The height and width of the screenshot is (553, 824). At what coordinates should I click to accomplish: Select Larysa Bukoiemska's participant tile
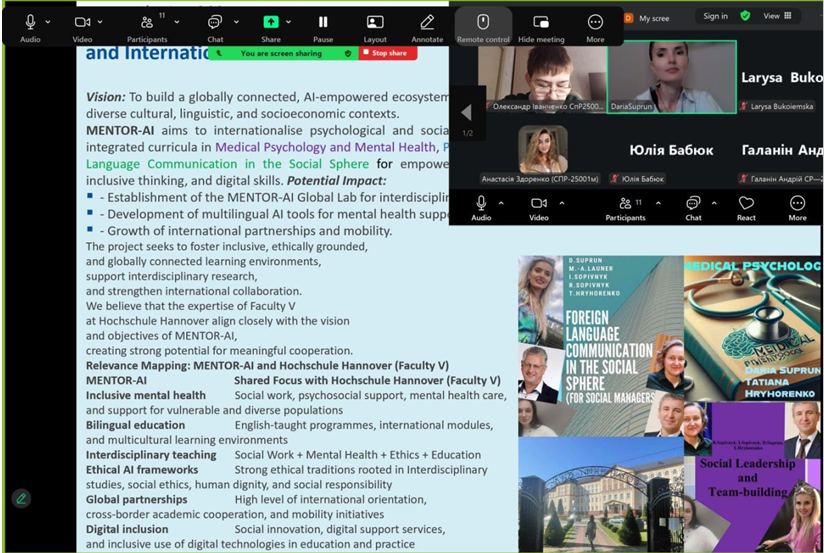780,78
